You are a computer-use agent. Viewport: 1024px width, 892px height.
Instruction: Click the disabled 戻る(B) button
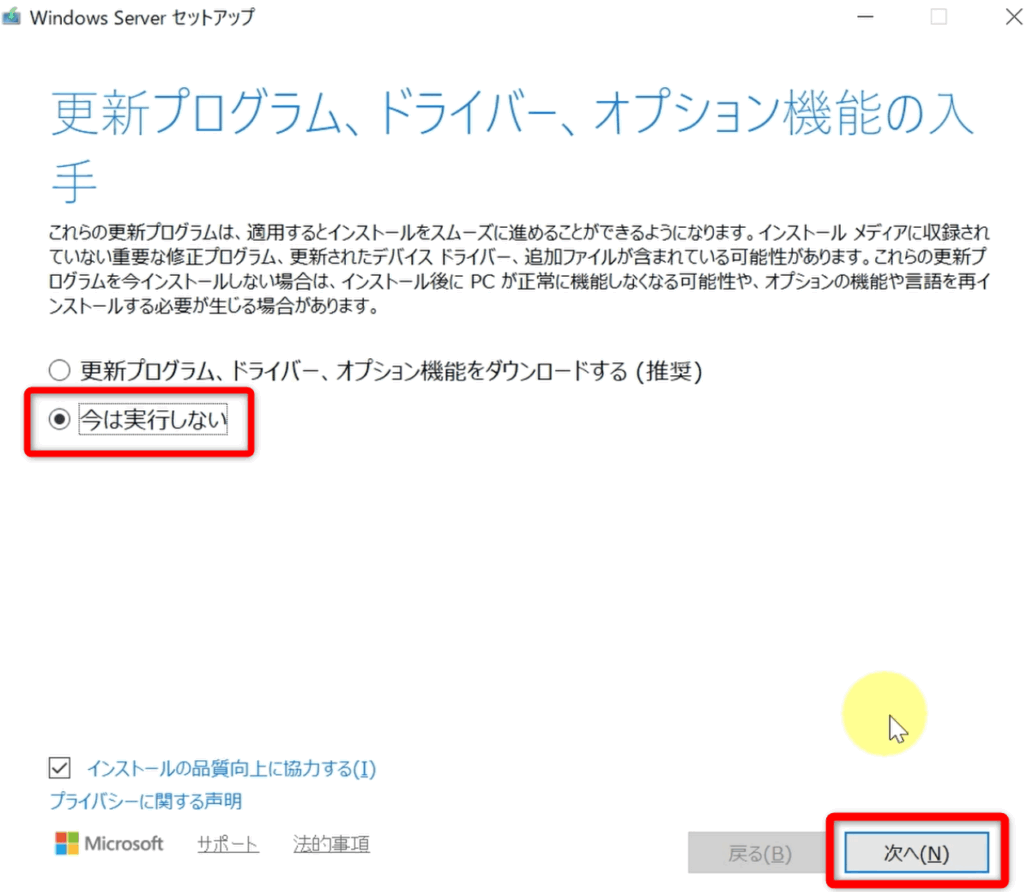pos(759,853)
